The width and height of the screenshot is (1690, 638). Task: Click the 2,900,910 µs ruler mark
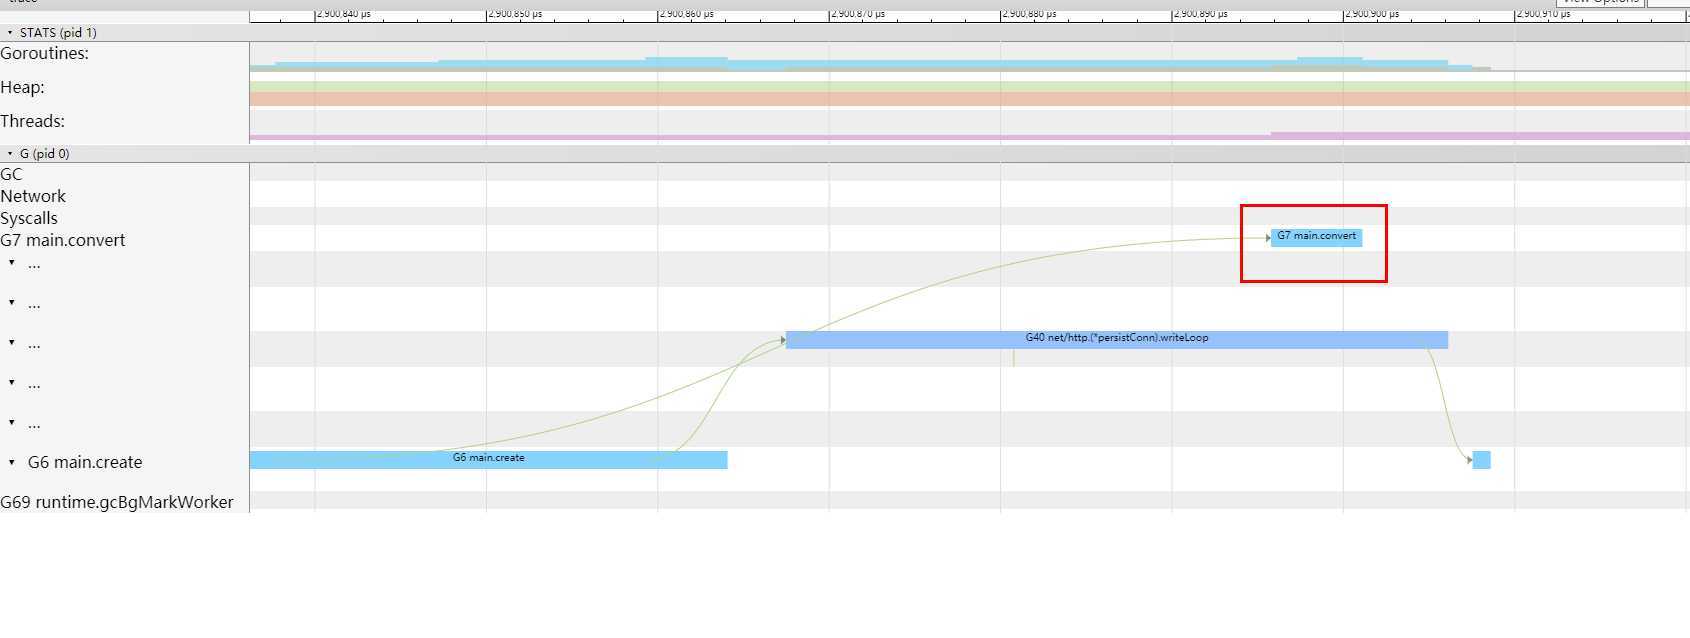[1544, 14]
